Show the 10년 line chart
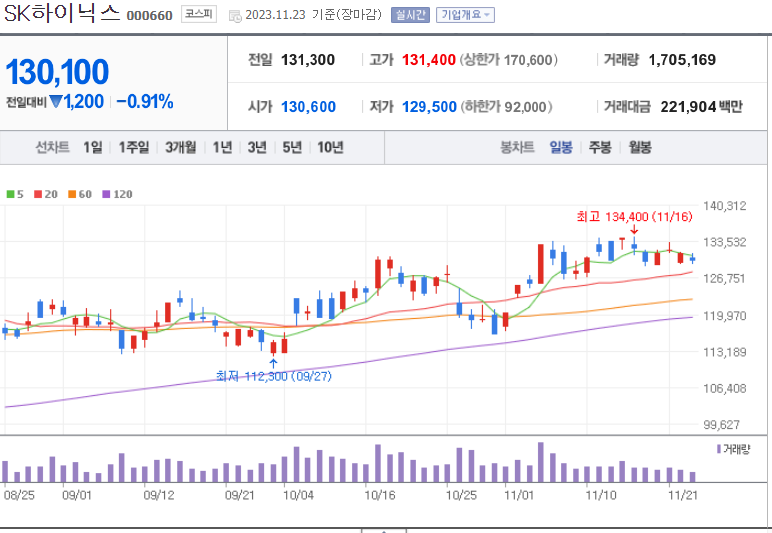772x533 pixels. [330, 147]
